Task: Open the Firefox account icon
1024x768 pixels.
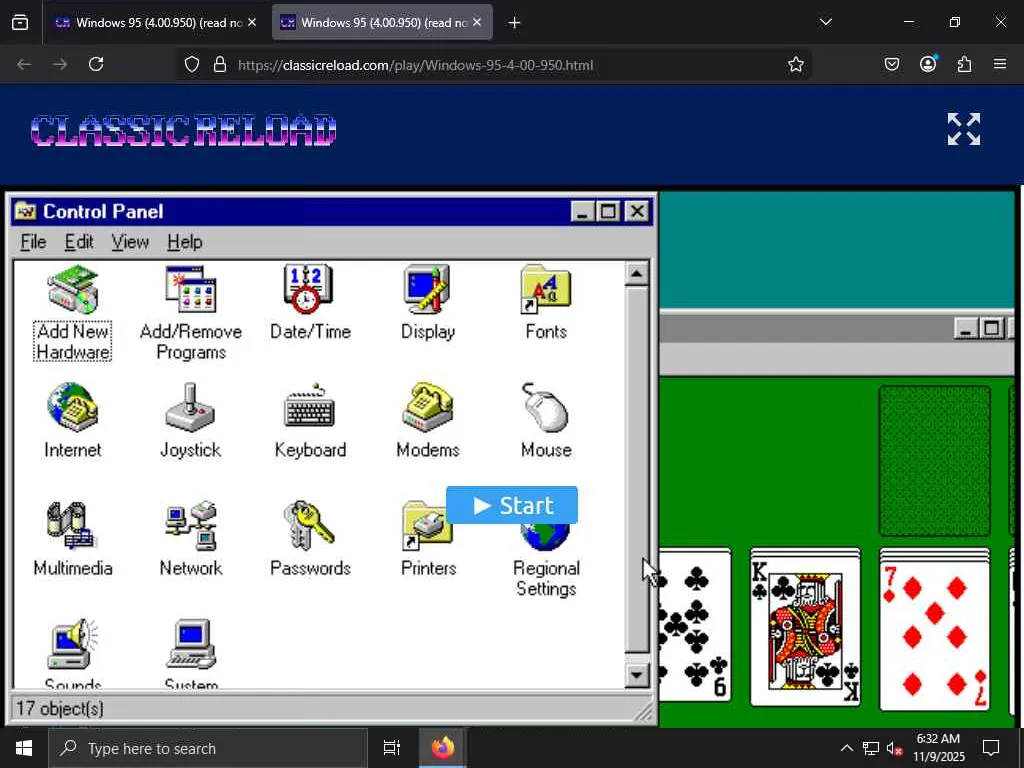Action: [x=928, y=64]
